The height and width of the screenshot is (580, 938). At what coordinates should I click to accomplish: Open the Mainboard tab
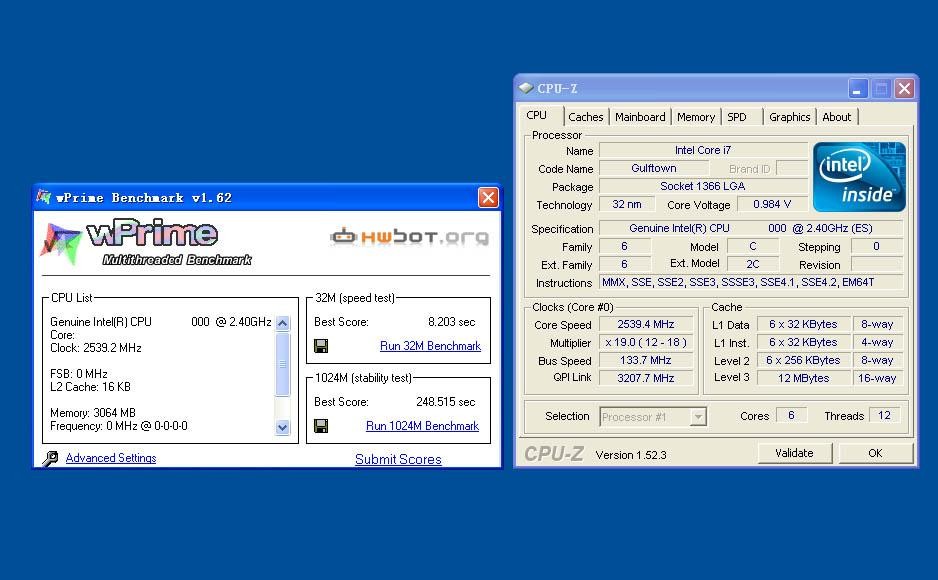click(x=640, y=117)
